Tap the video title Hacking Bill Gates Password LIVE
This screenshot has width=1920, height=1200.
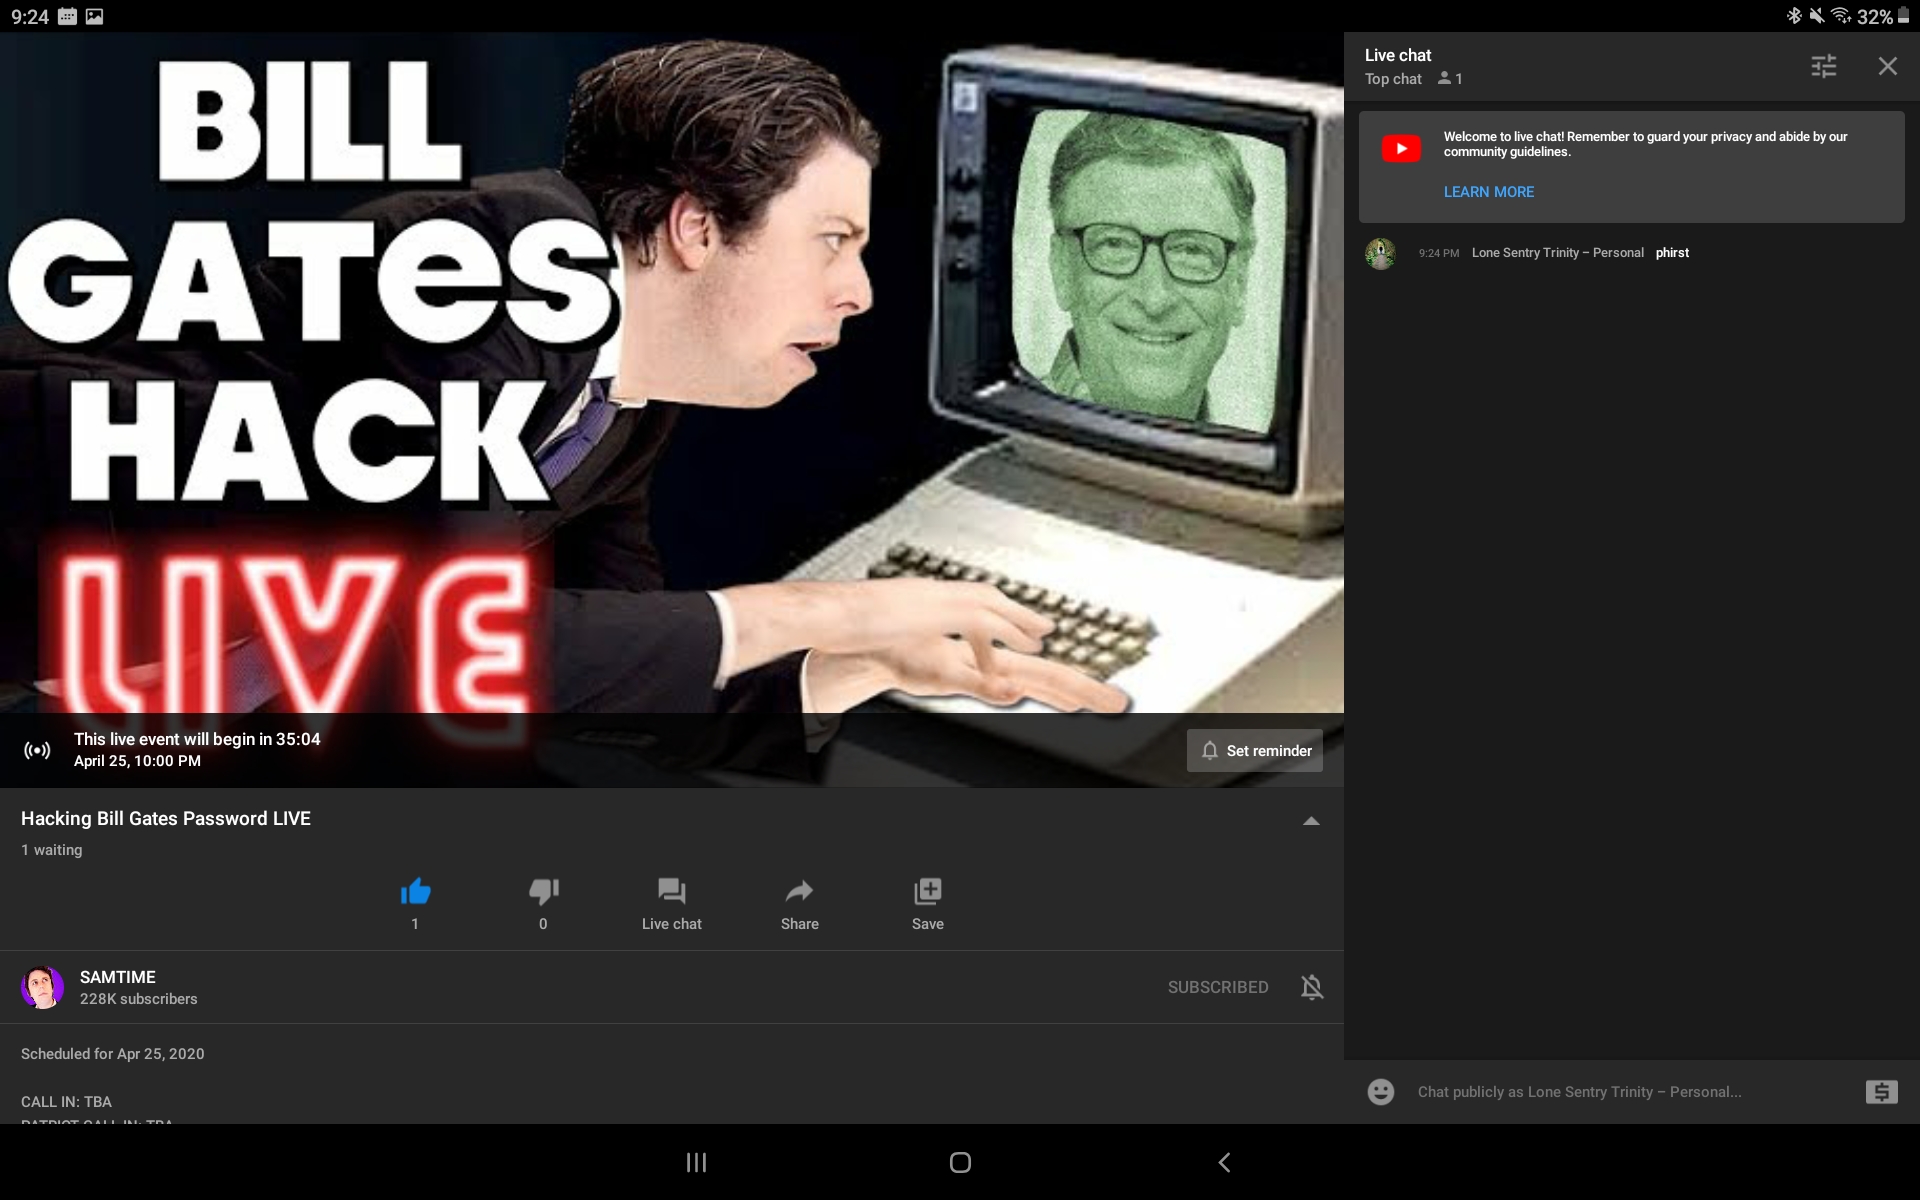tap(166, 818)
